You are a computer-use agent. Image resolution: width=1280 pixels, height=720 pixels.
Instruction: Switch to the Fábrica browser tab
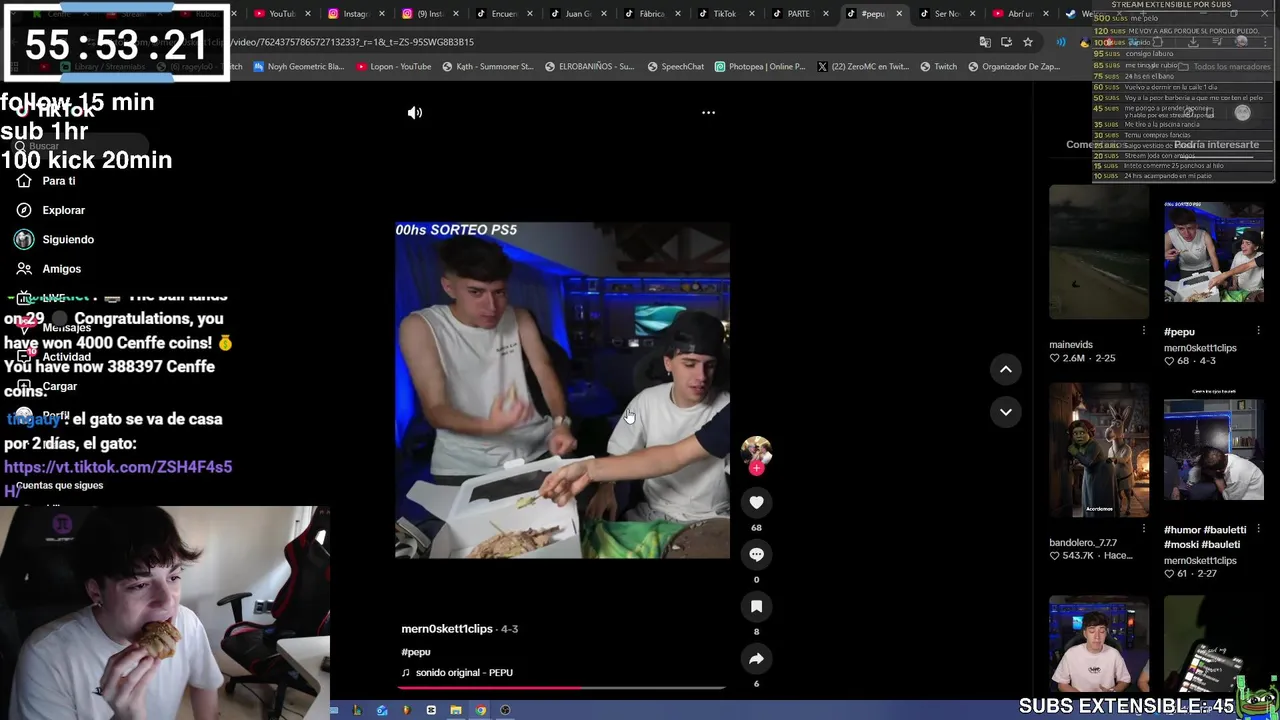click(x=652, y=14)
